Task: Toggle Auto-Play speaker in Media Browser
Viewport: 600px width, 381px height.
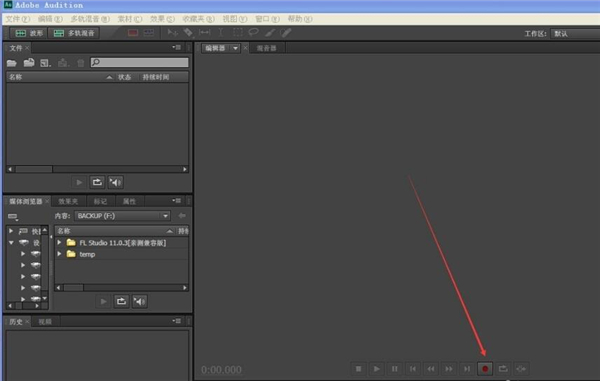Action: point(139,302)
